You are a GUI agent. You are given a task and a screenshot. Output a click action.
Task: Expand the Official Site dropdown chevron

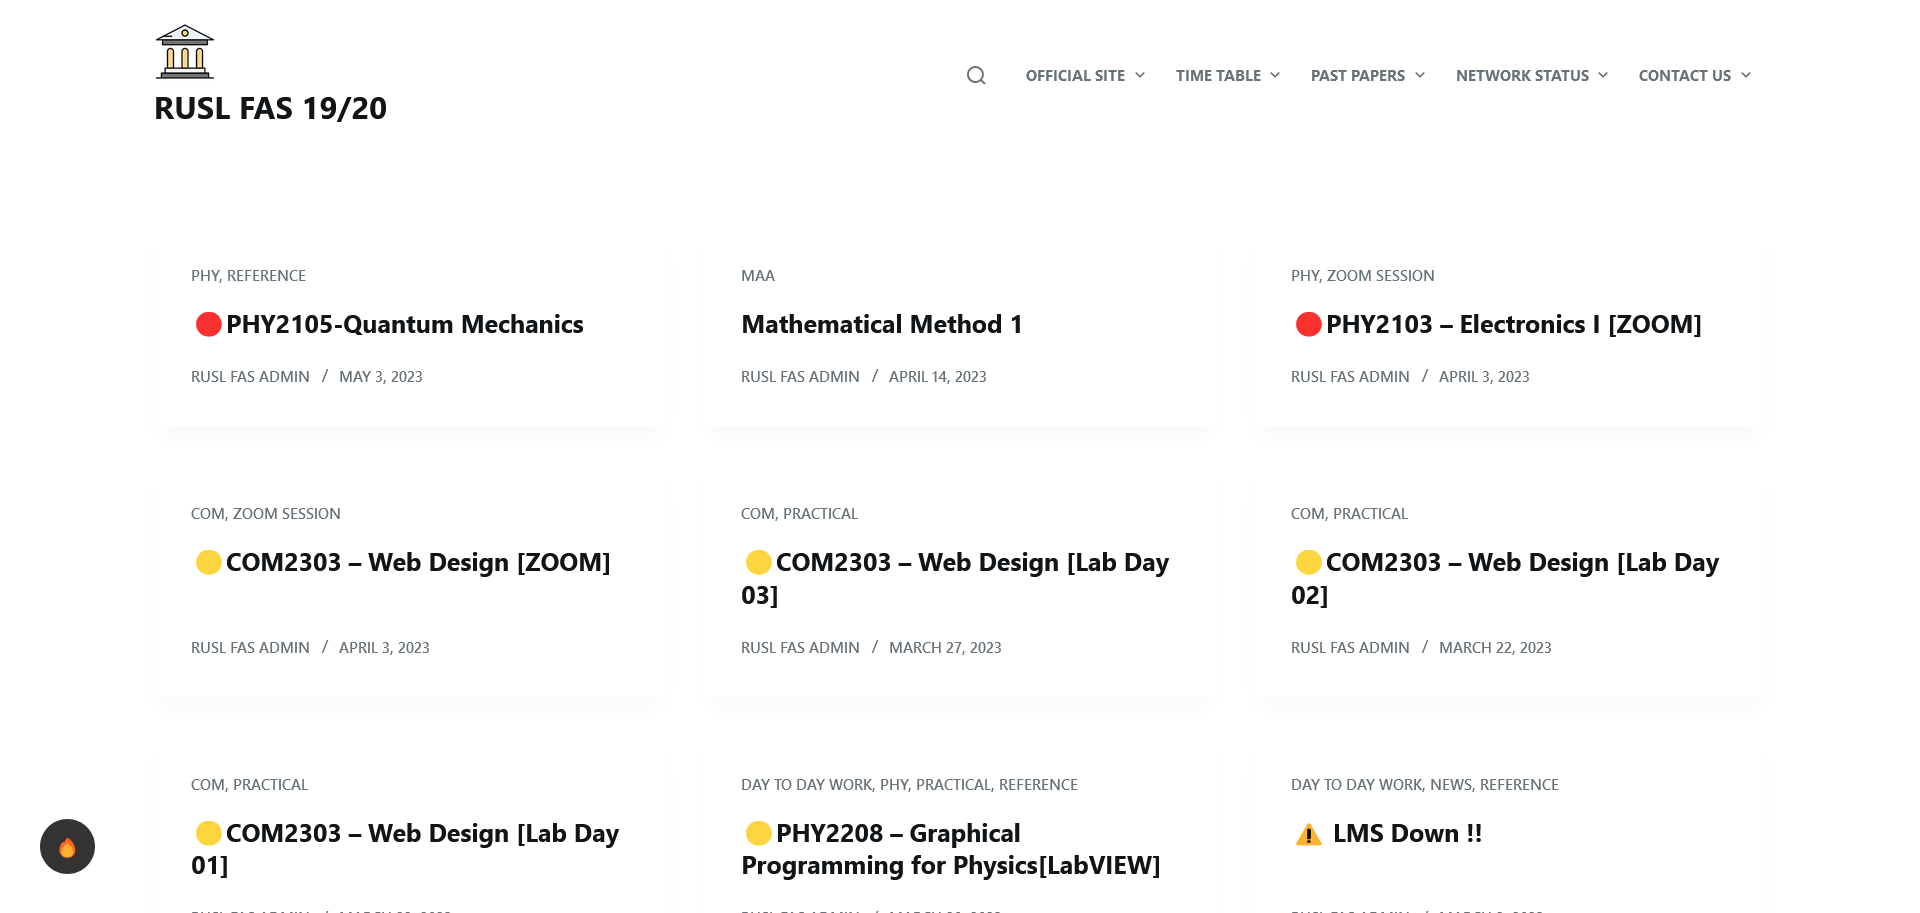click(x=1140, y=75)
